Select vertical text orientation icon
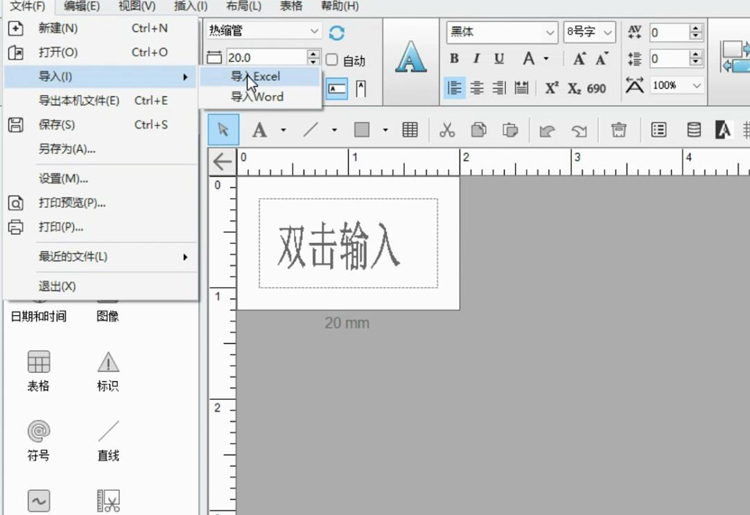Viewport: 750px width, 515px height. [361, 89]
